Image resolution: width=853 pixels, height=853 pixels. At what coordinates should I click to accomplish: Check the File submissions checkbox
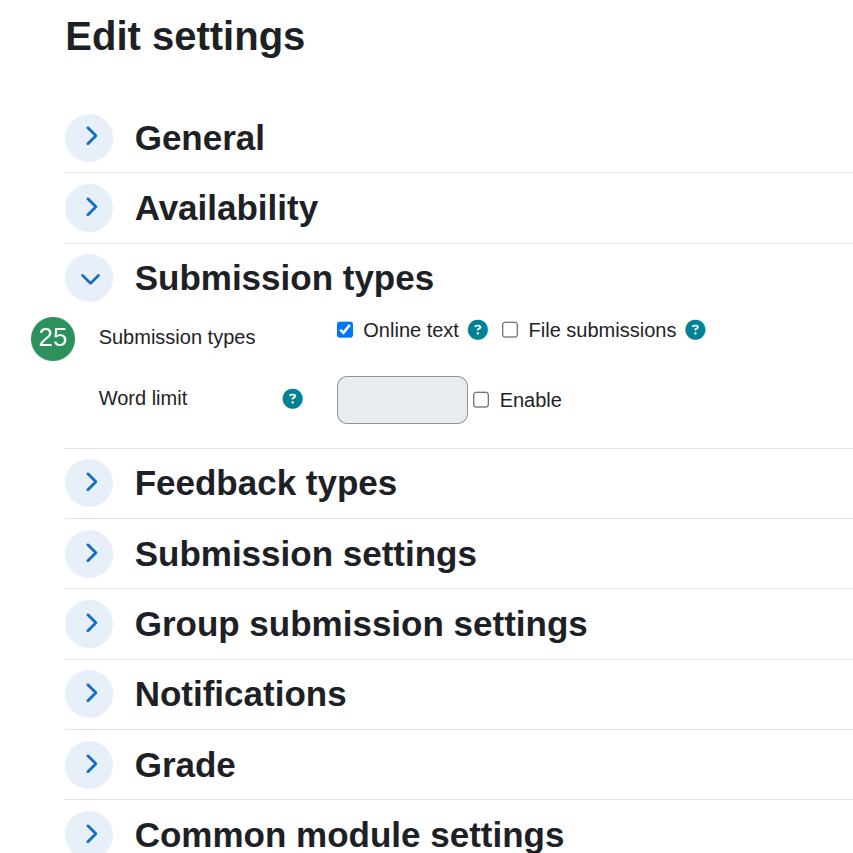[x=510, y=330]
